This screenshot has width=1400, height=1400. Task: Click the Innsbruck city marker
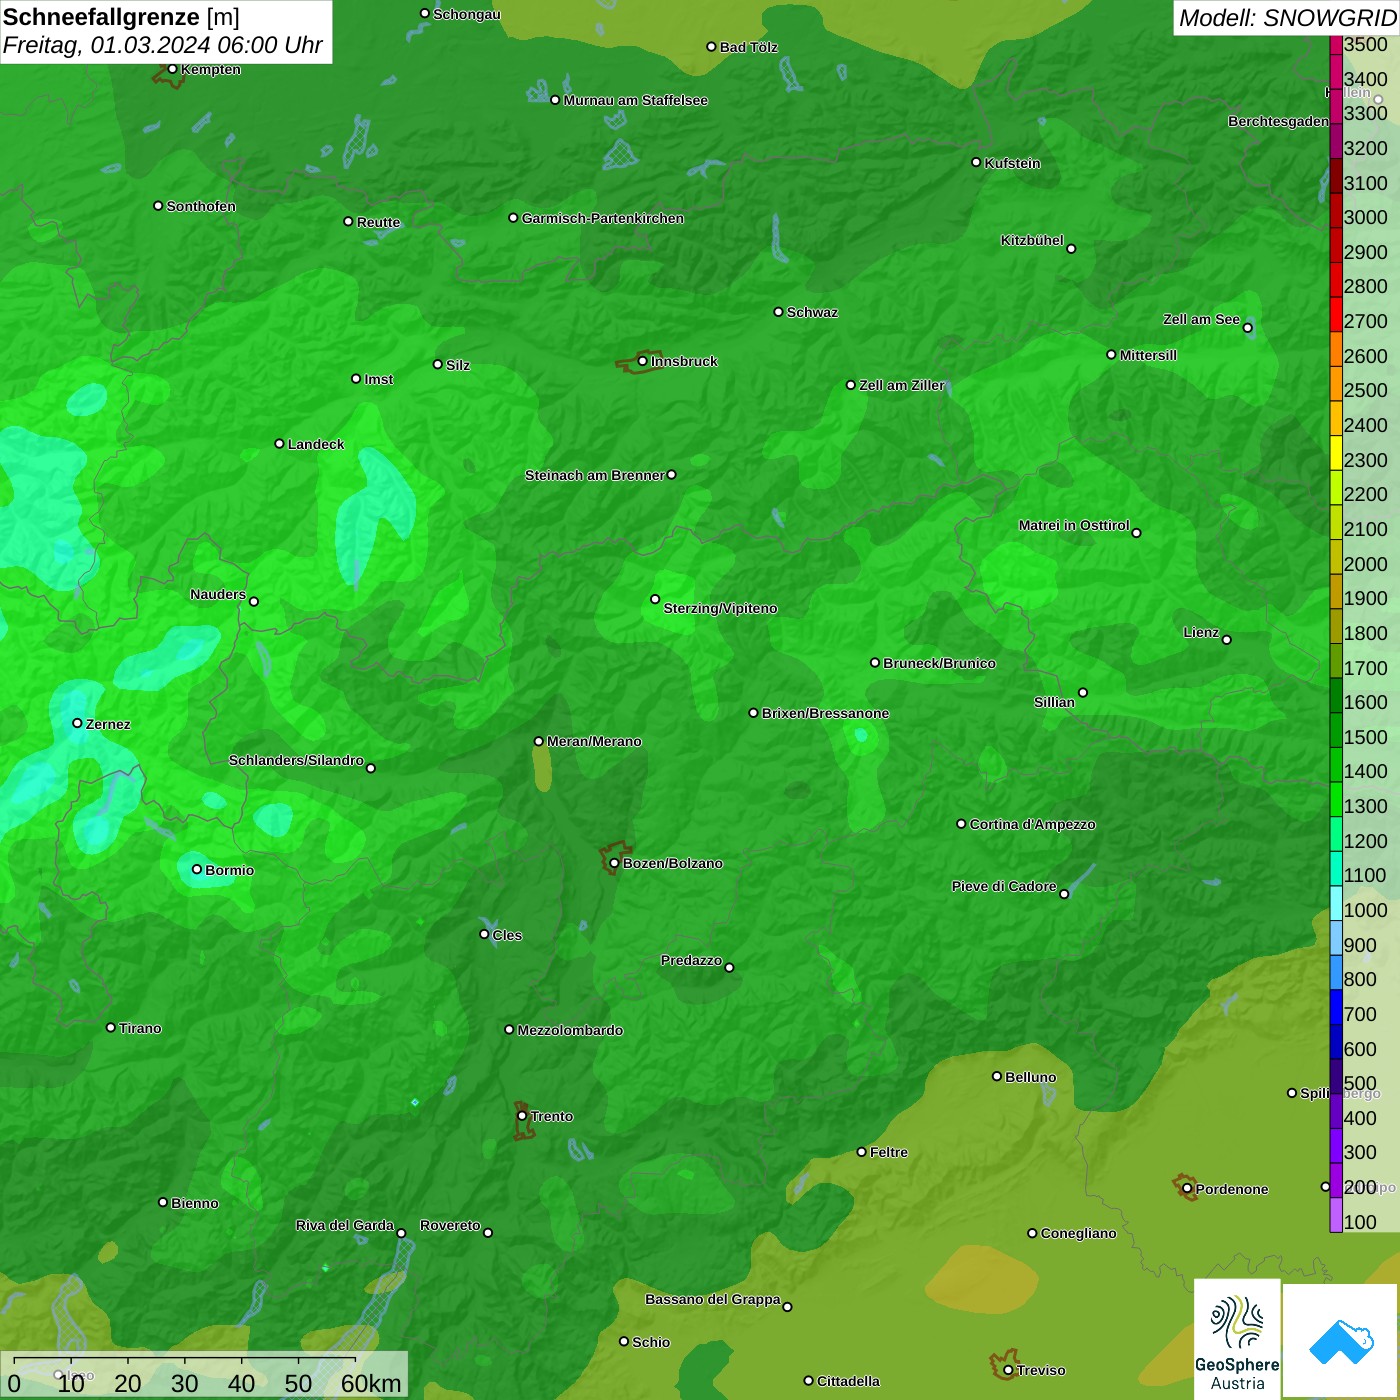click(x=642, y=361)
